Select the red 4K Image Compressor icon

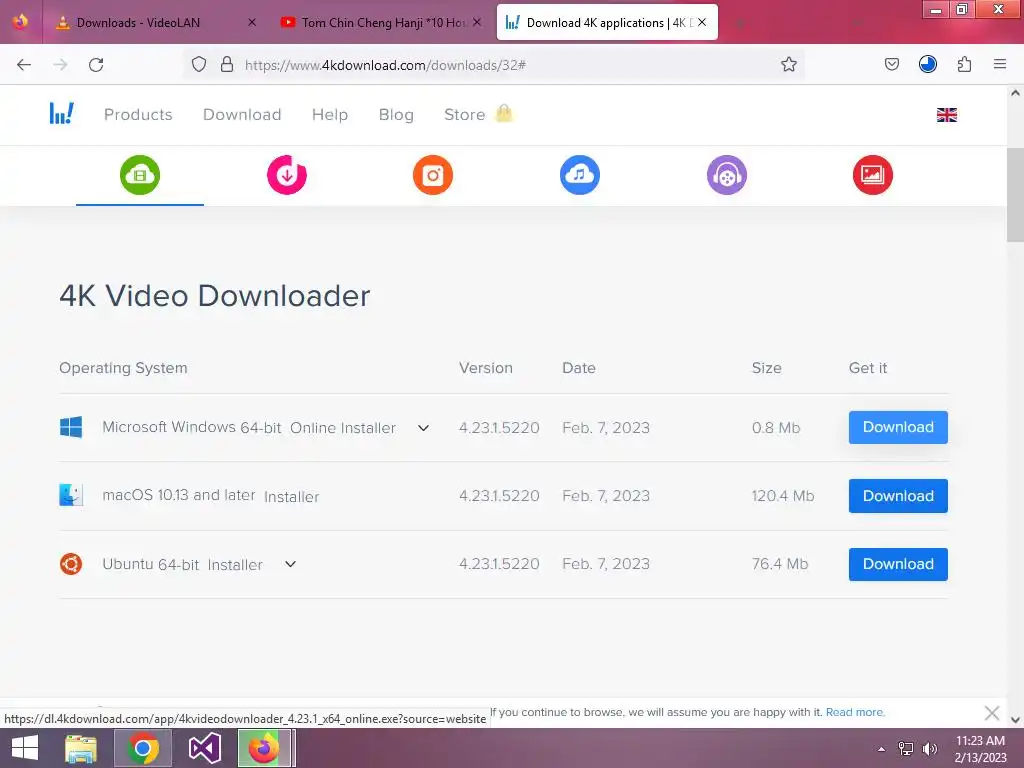[x=873, y=175]
